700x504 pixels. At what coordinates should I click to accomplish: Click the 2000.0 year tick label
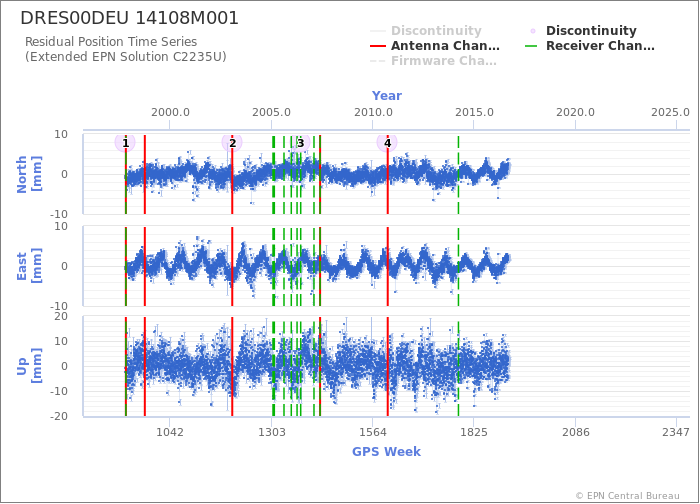tap(170, 112)
